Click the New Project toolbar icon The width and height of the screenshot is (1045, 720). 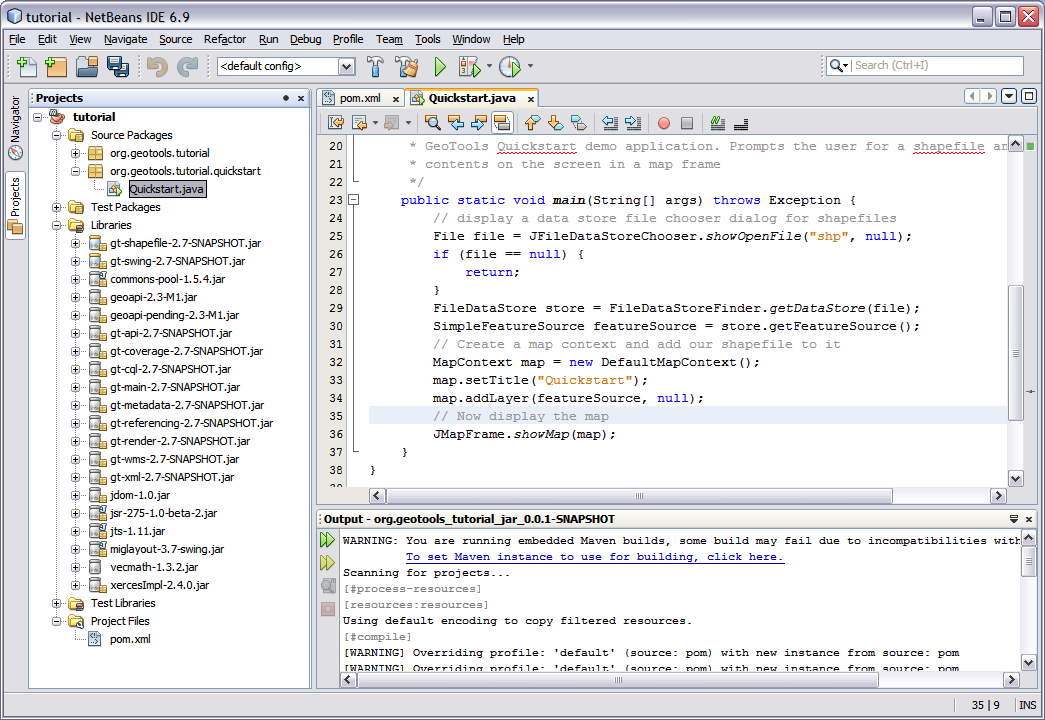pos(56,66)
